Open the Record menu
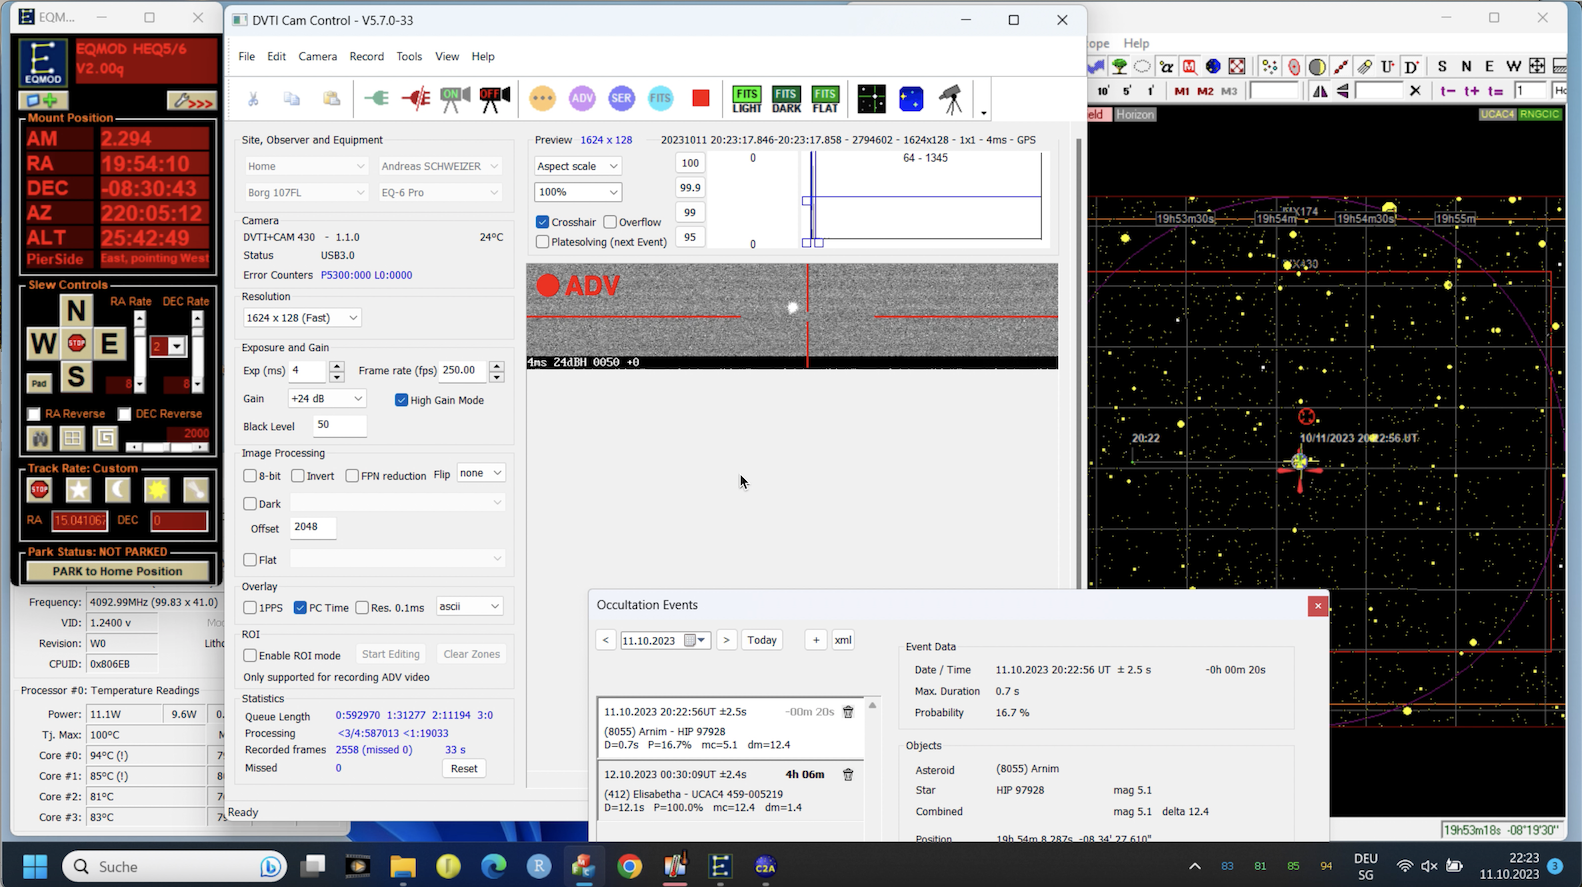Viewport: 1582px width, 887px height. 366,57
